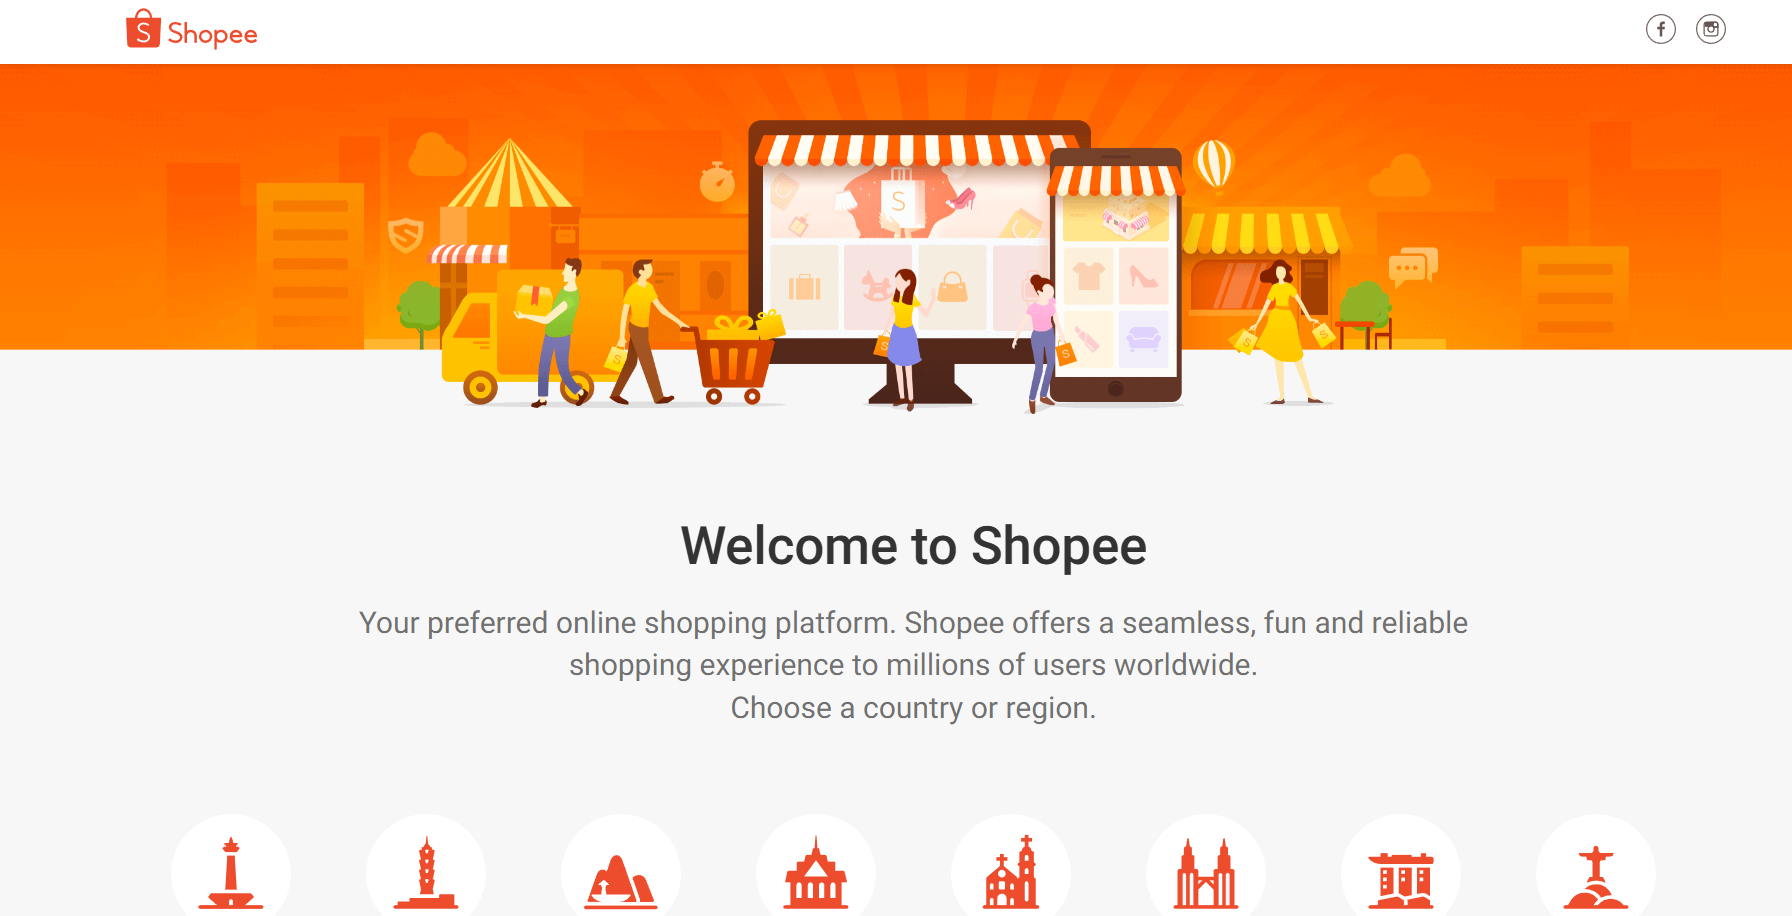Click the 'Choose a country or region' text
Viewport: 1792px width, 916px height.
point(914,708)
